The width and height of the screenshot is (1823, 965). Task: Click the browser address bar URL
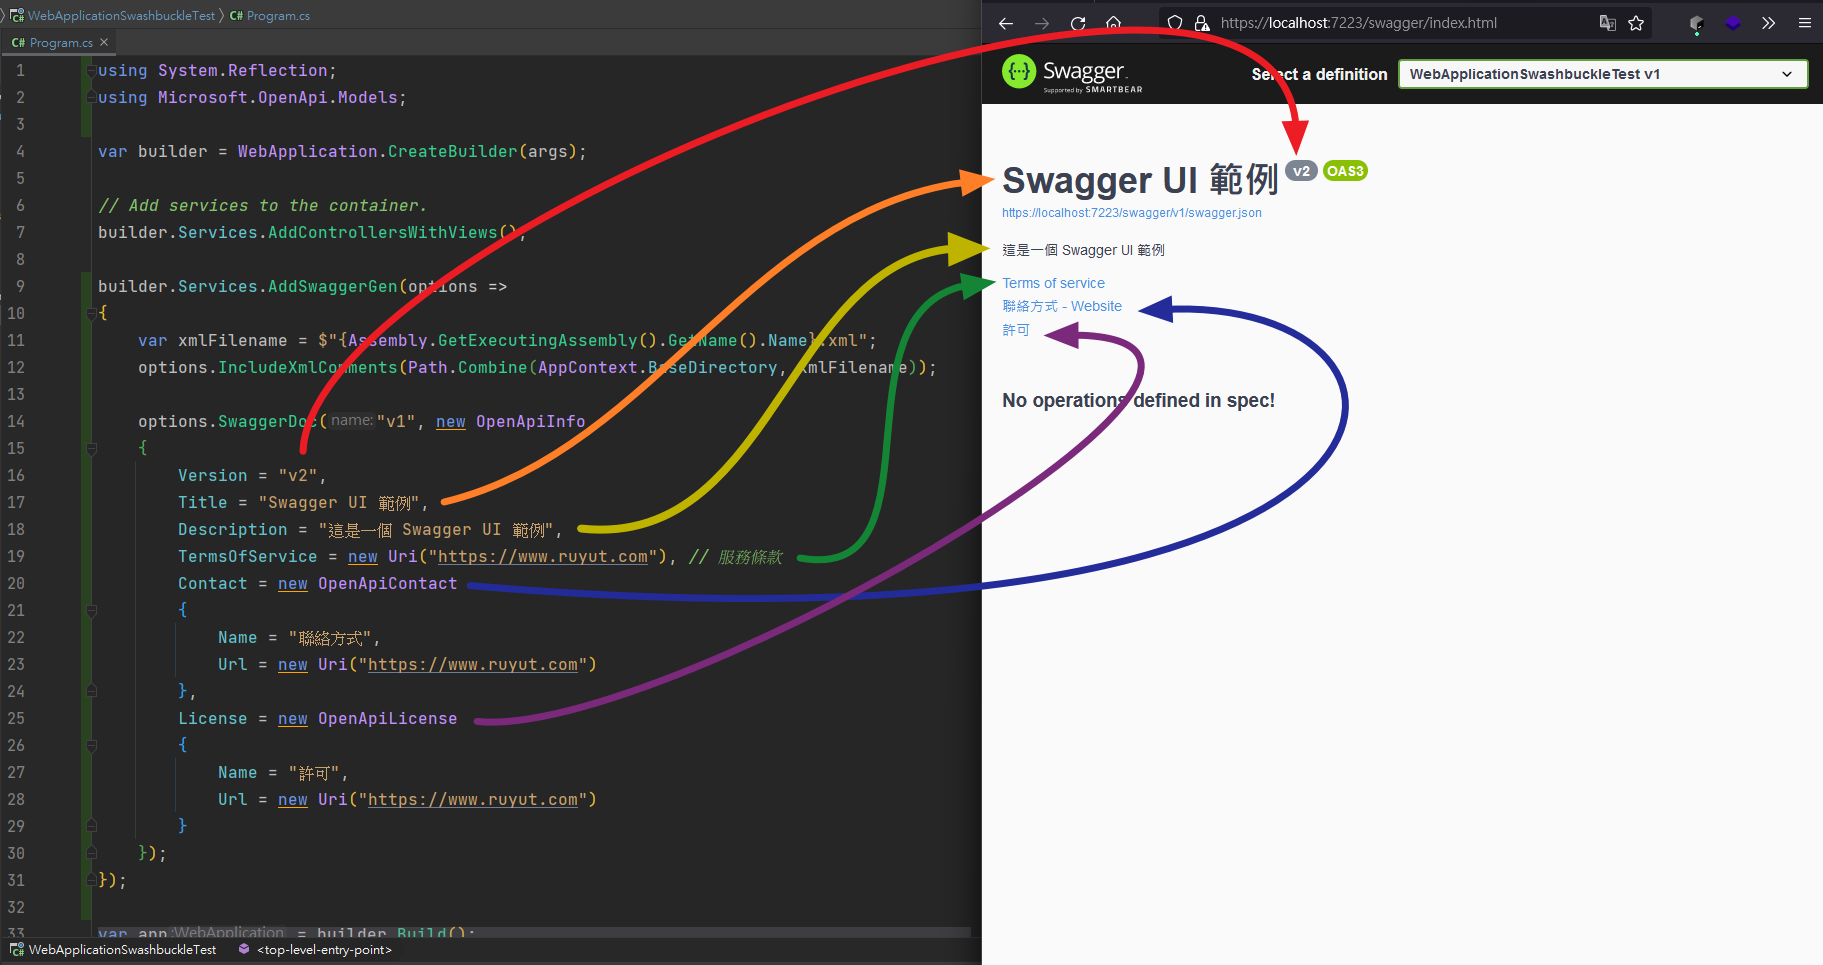coord(1358,23)
